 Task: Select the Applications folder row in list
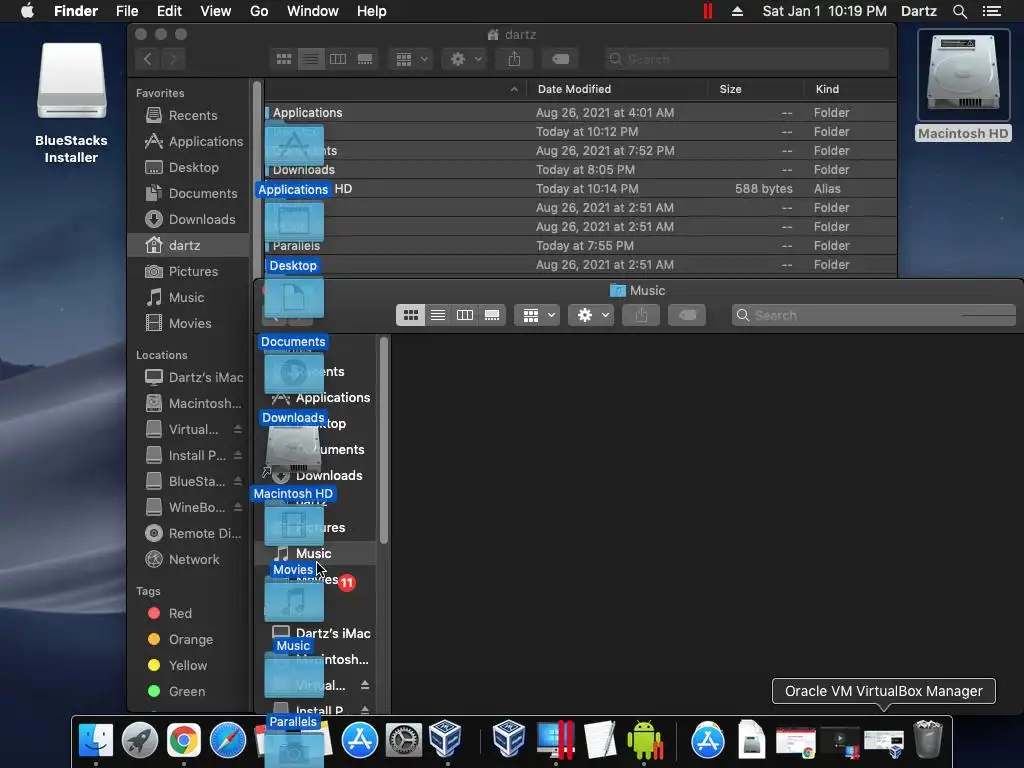581,113
